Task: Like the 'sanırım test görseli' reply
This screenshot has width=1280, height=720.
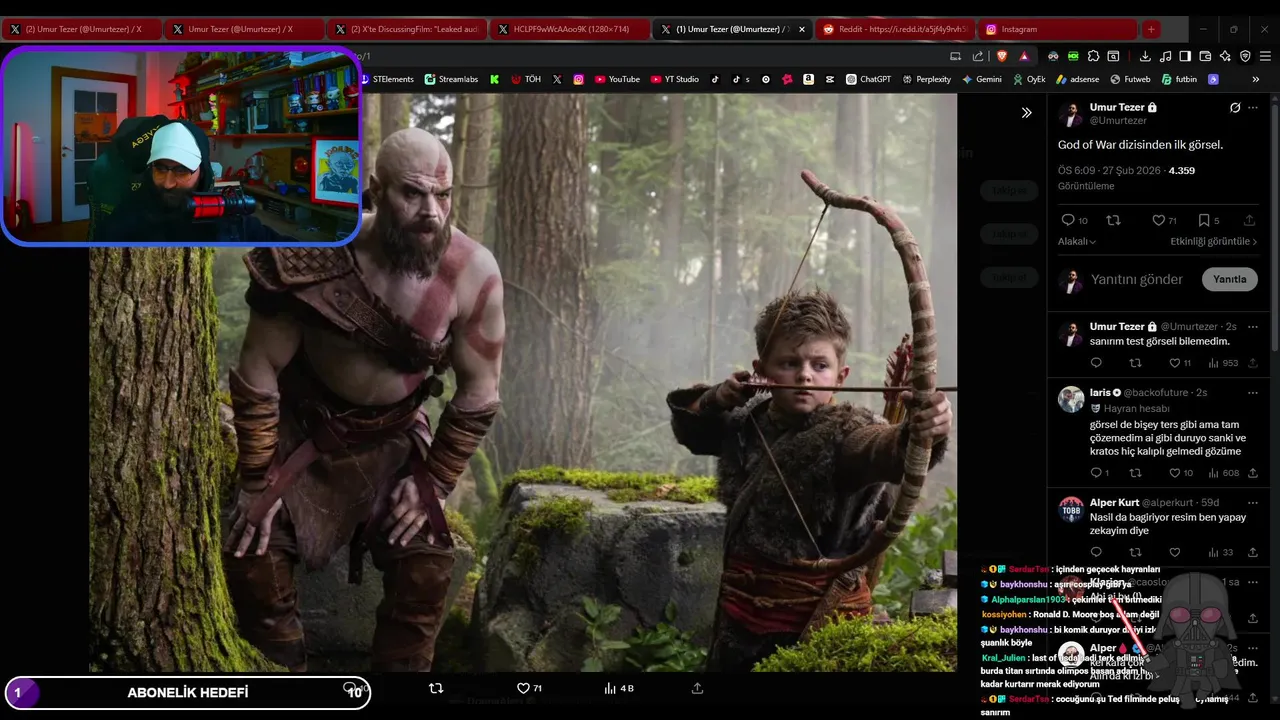Action: (1180, 363)
